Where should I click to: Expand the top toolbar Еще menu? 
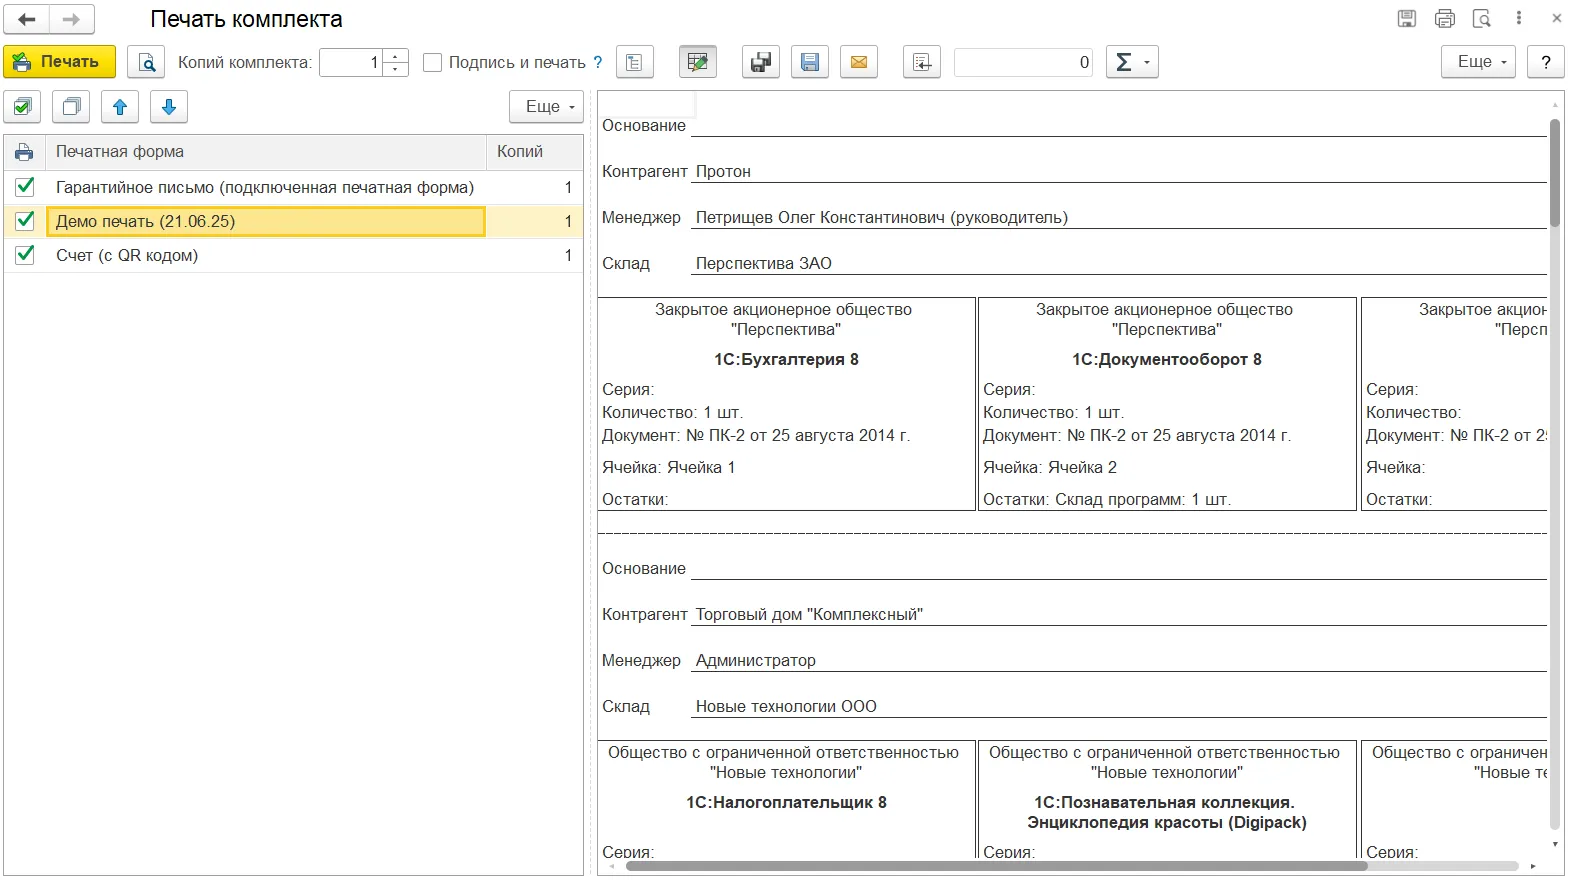[x=1478, y=62]
